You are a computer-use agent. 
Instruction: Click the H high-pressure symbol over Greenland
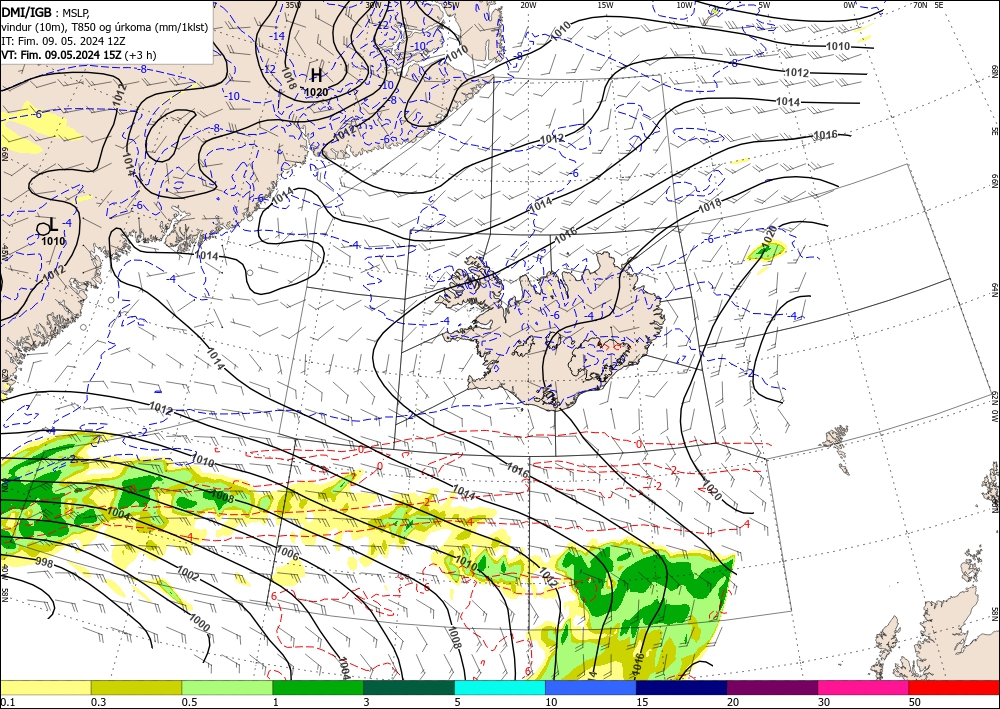coord(316,75)
